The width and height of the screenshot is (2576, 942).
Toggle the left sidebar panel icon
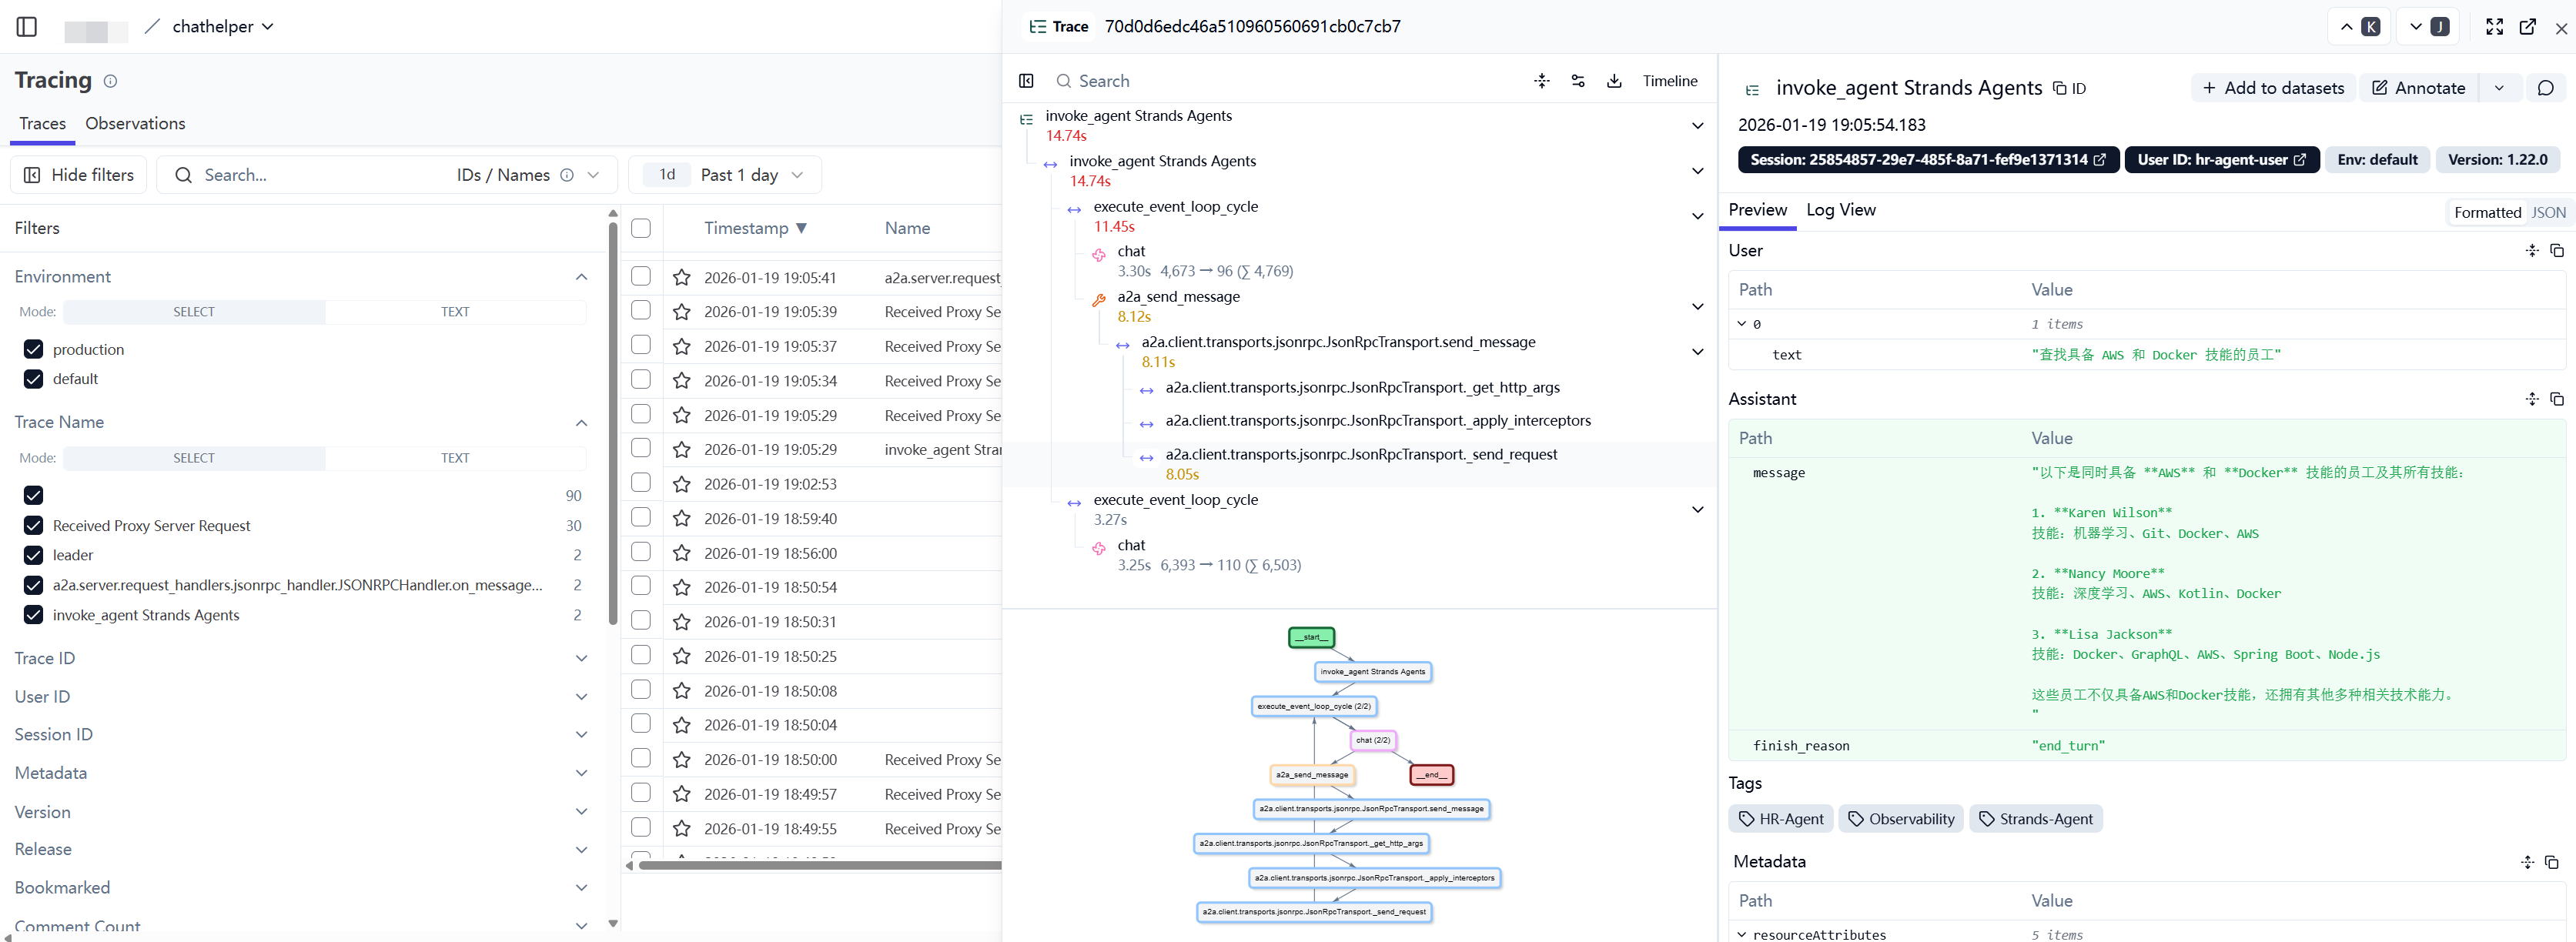[x=27, y=27]
